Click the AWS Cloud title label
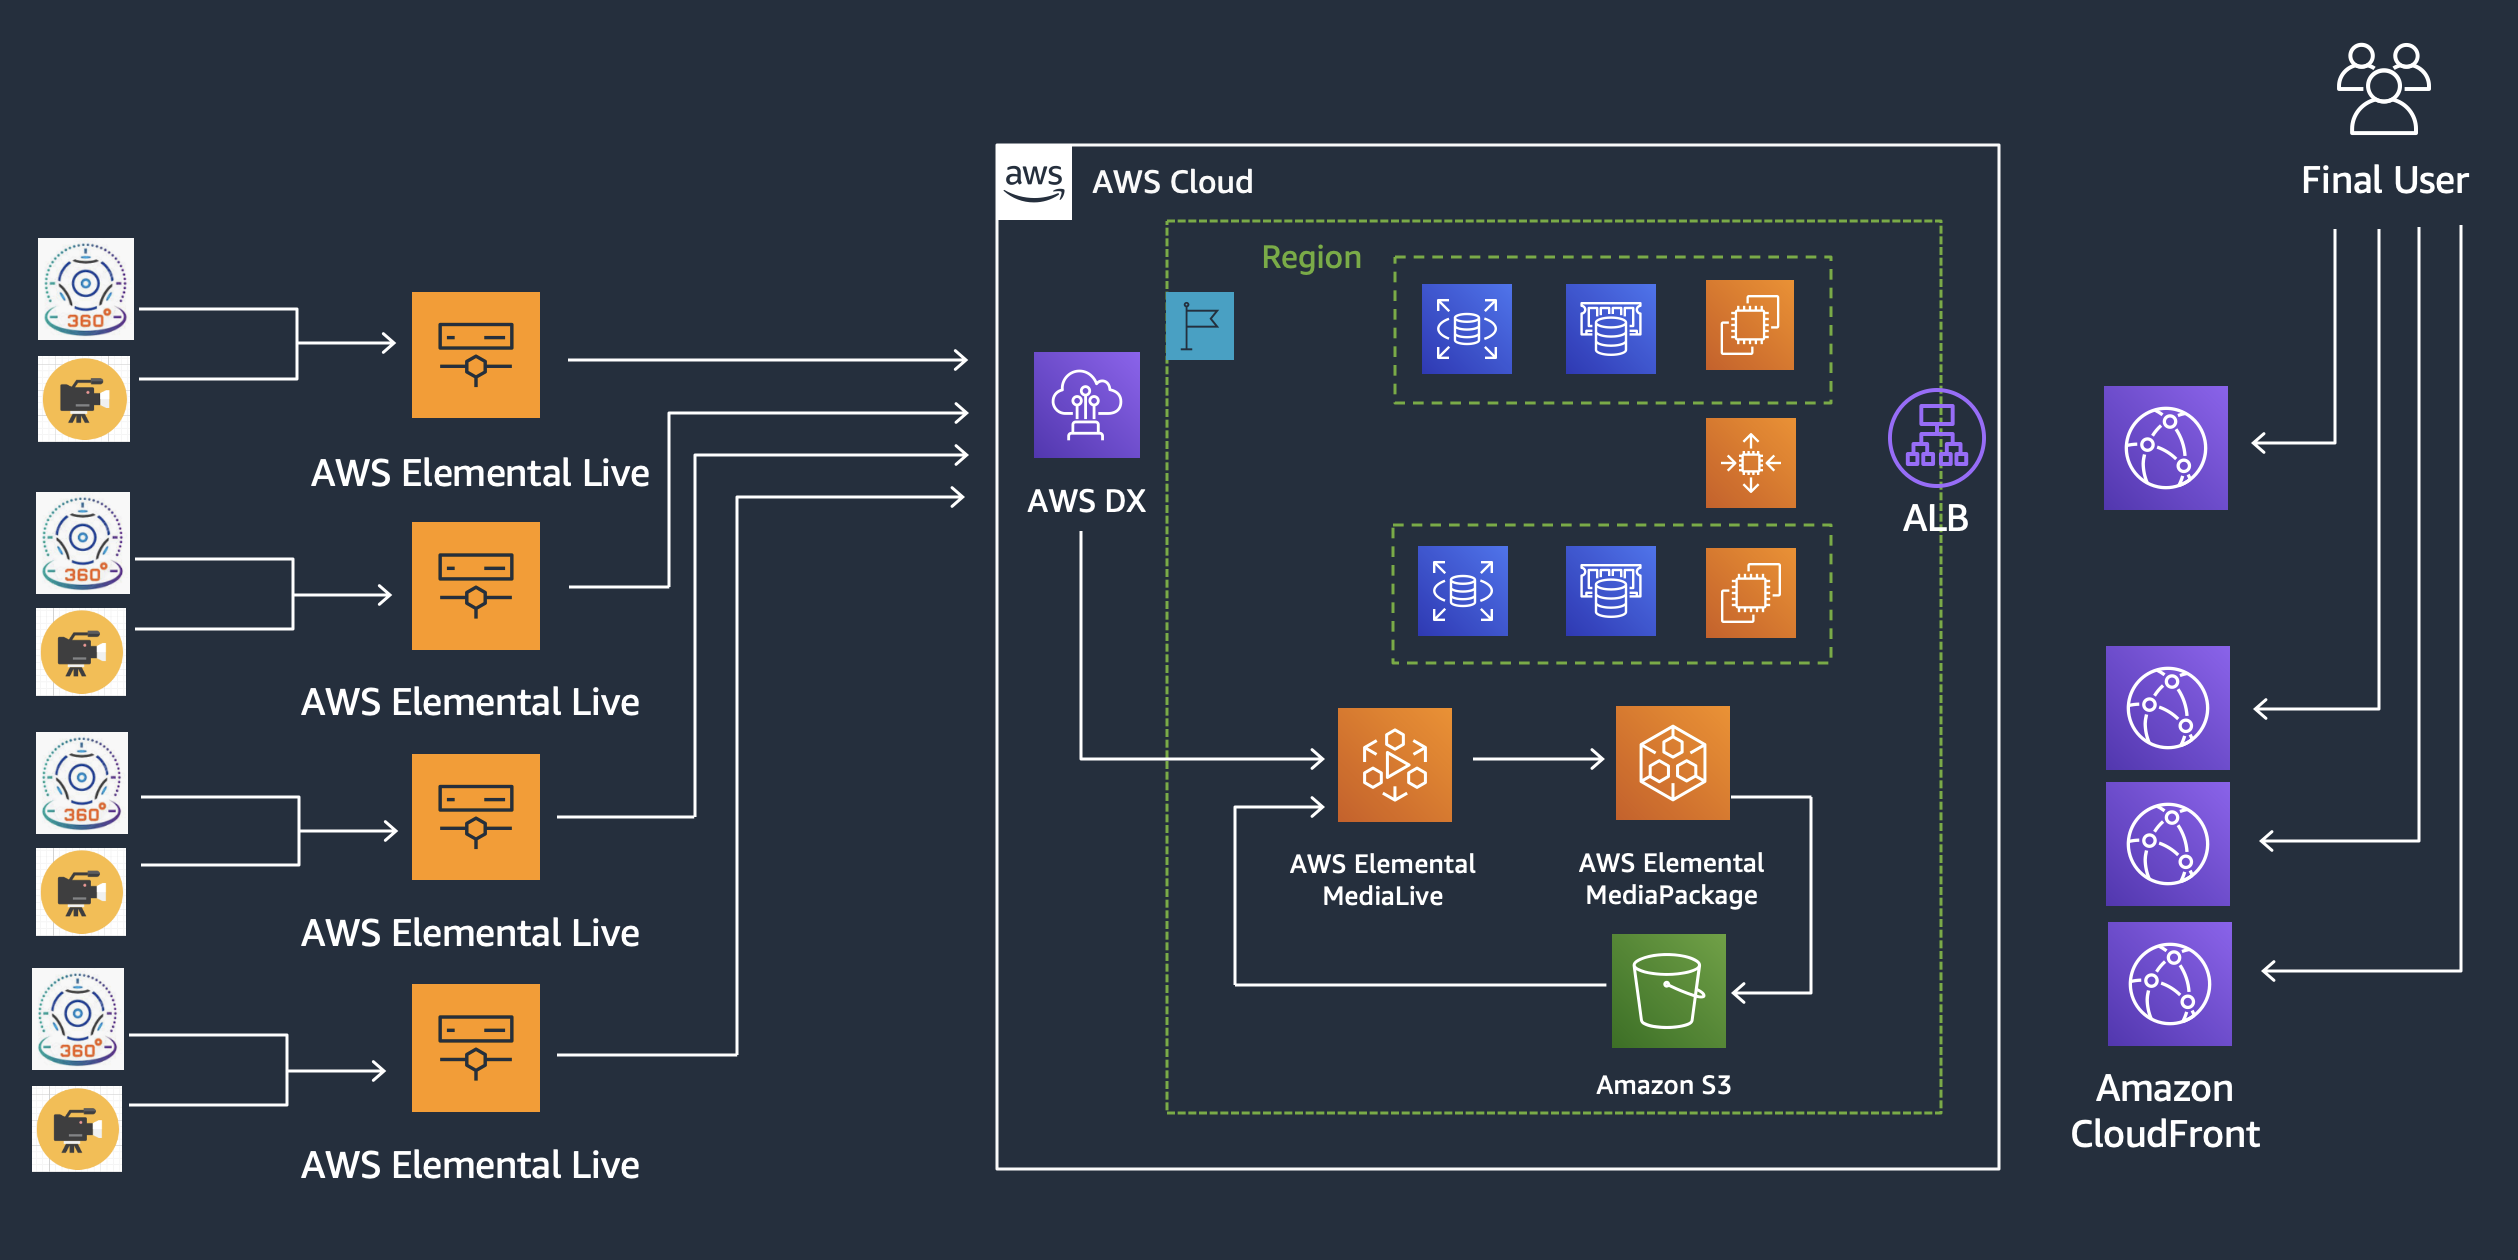The height and width of the screenshot is (1260, 2518). click(1172, 182)
